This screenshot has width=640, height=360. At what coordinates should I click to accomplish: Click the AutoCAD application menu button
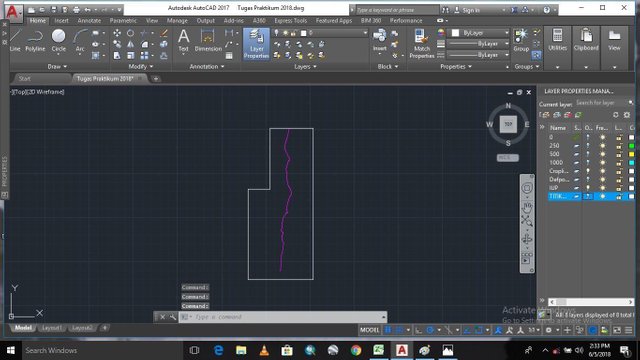pos(13,12)
